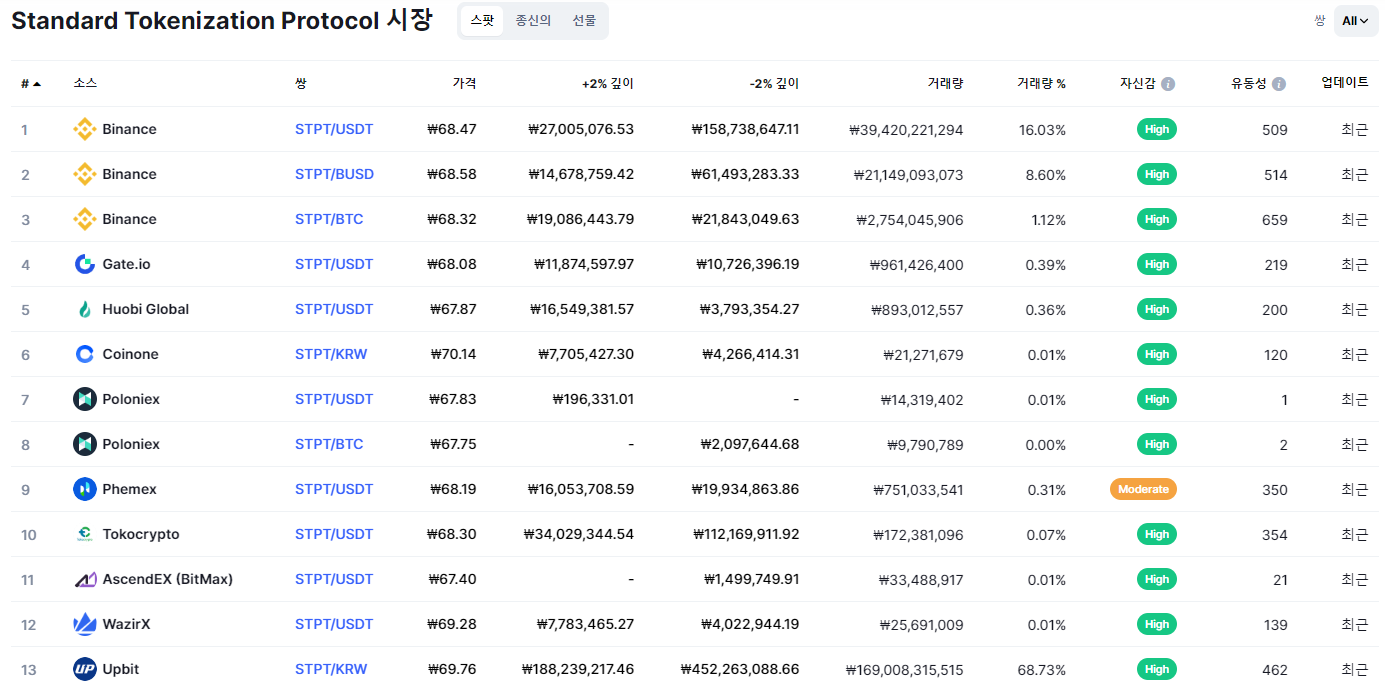Click the info icon next to 자신감
This screenshot has width=1385, height=690.
(1168, 84)
